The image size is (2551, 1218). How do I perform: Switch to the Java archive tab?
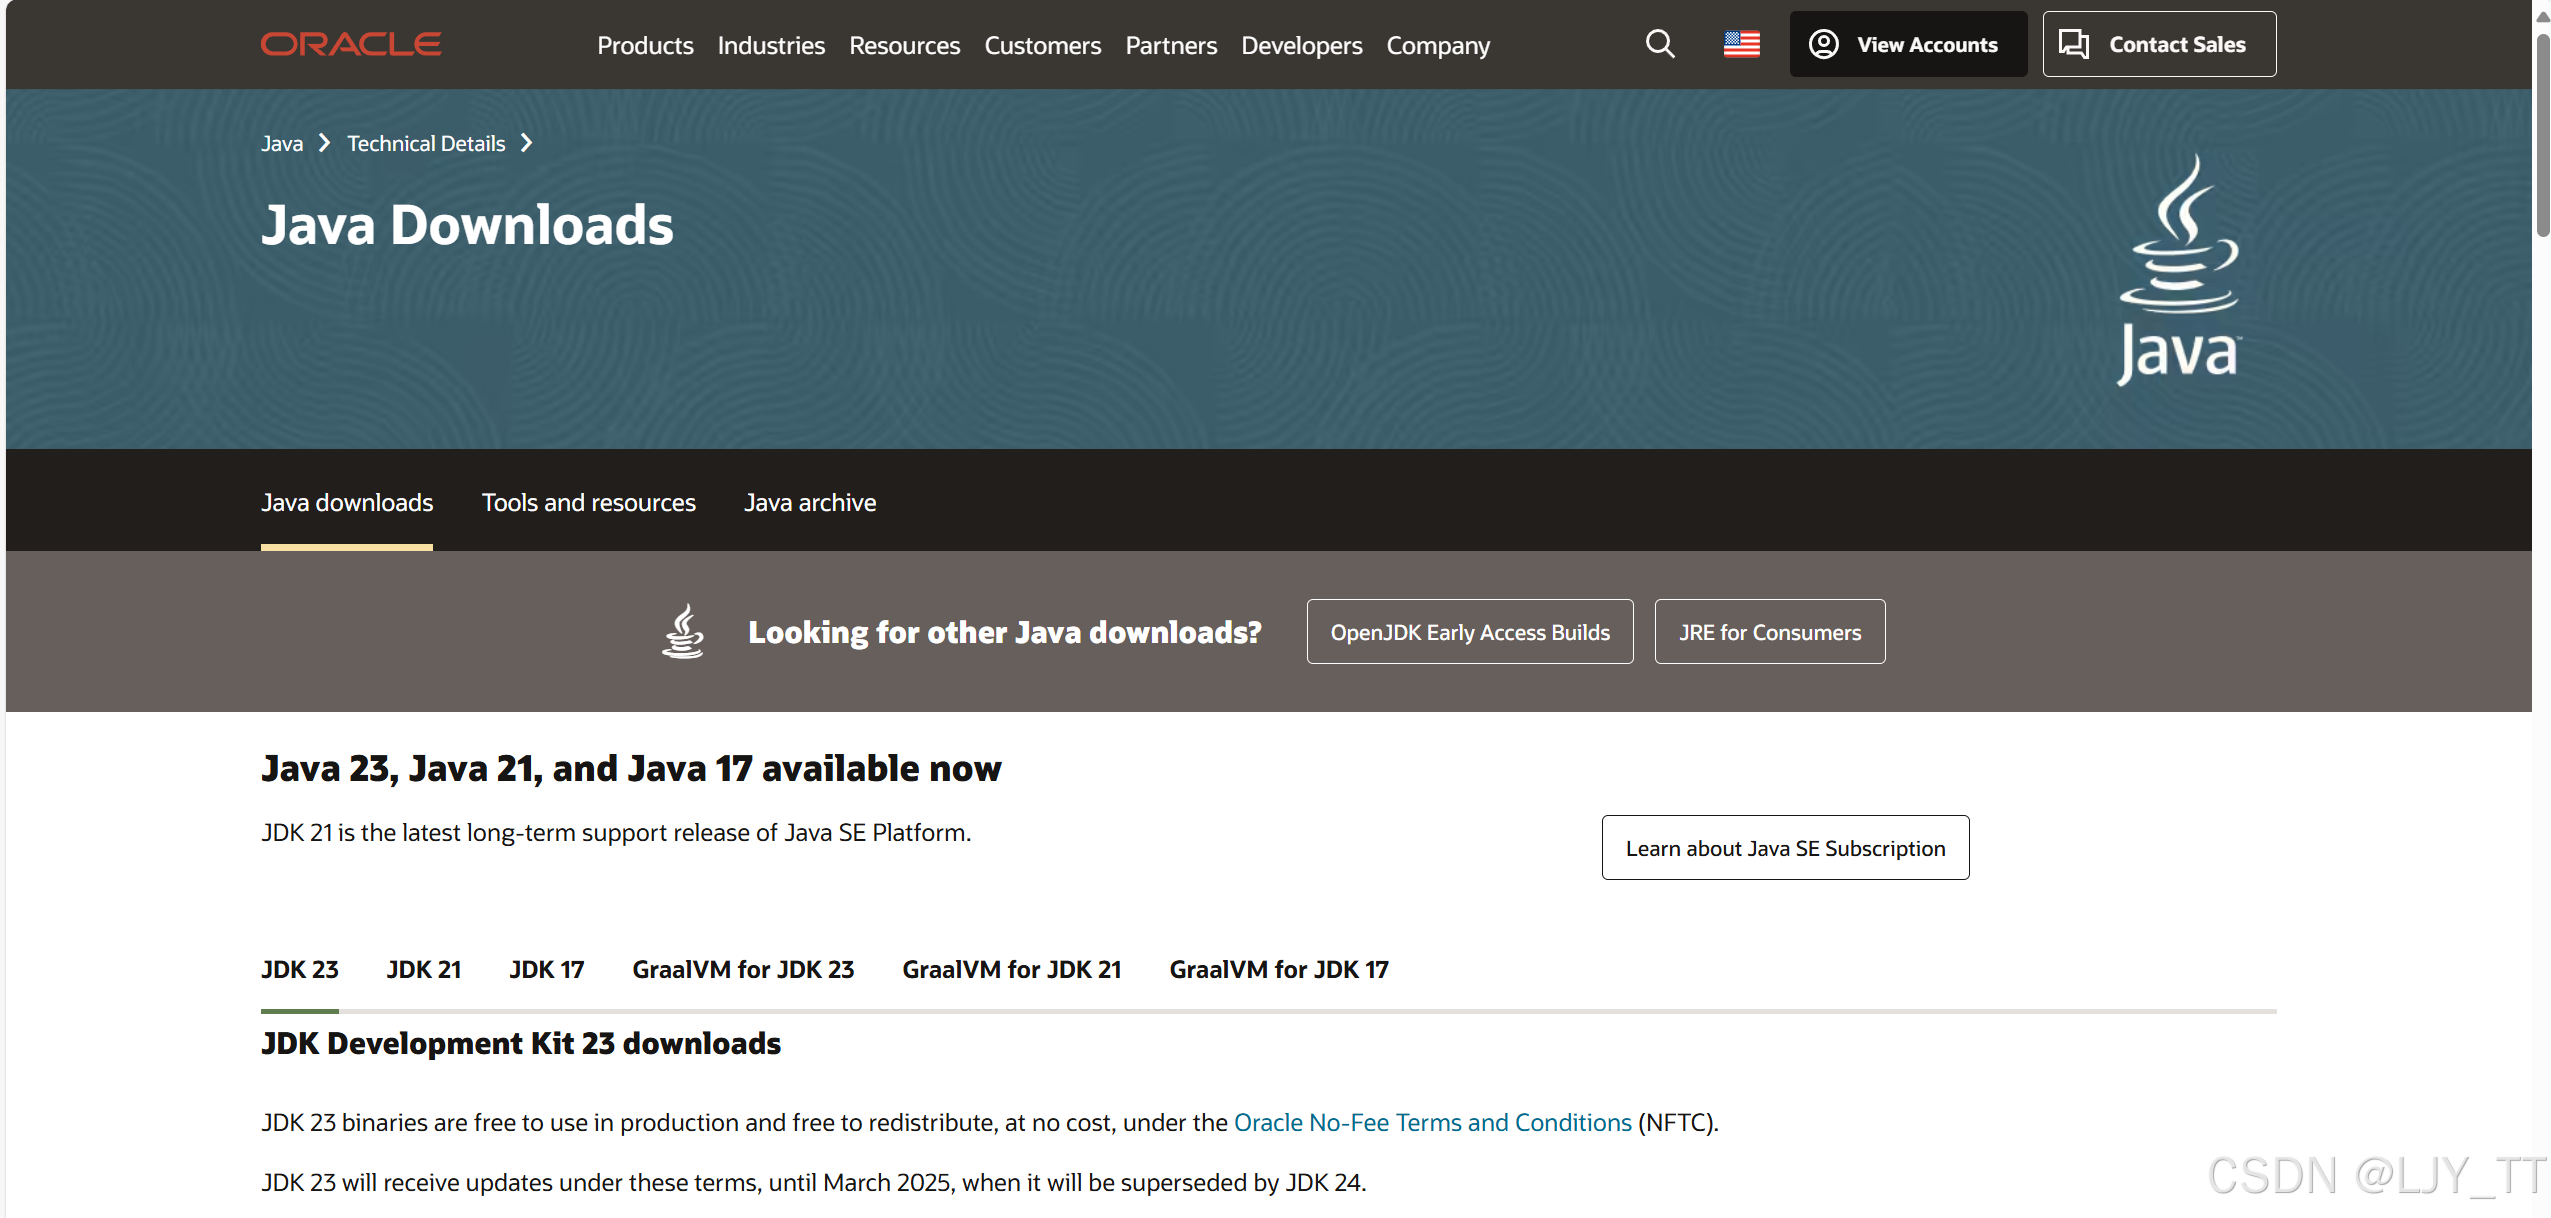click(809, 502)
